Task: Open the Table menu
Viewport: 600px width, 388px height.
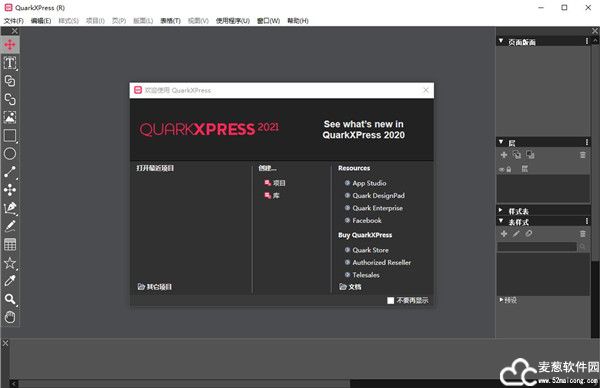Action: coord(170,21)
